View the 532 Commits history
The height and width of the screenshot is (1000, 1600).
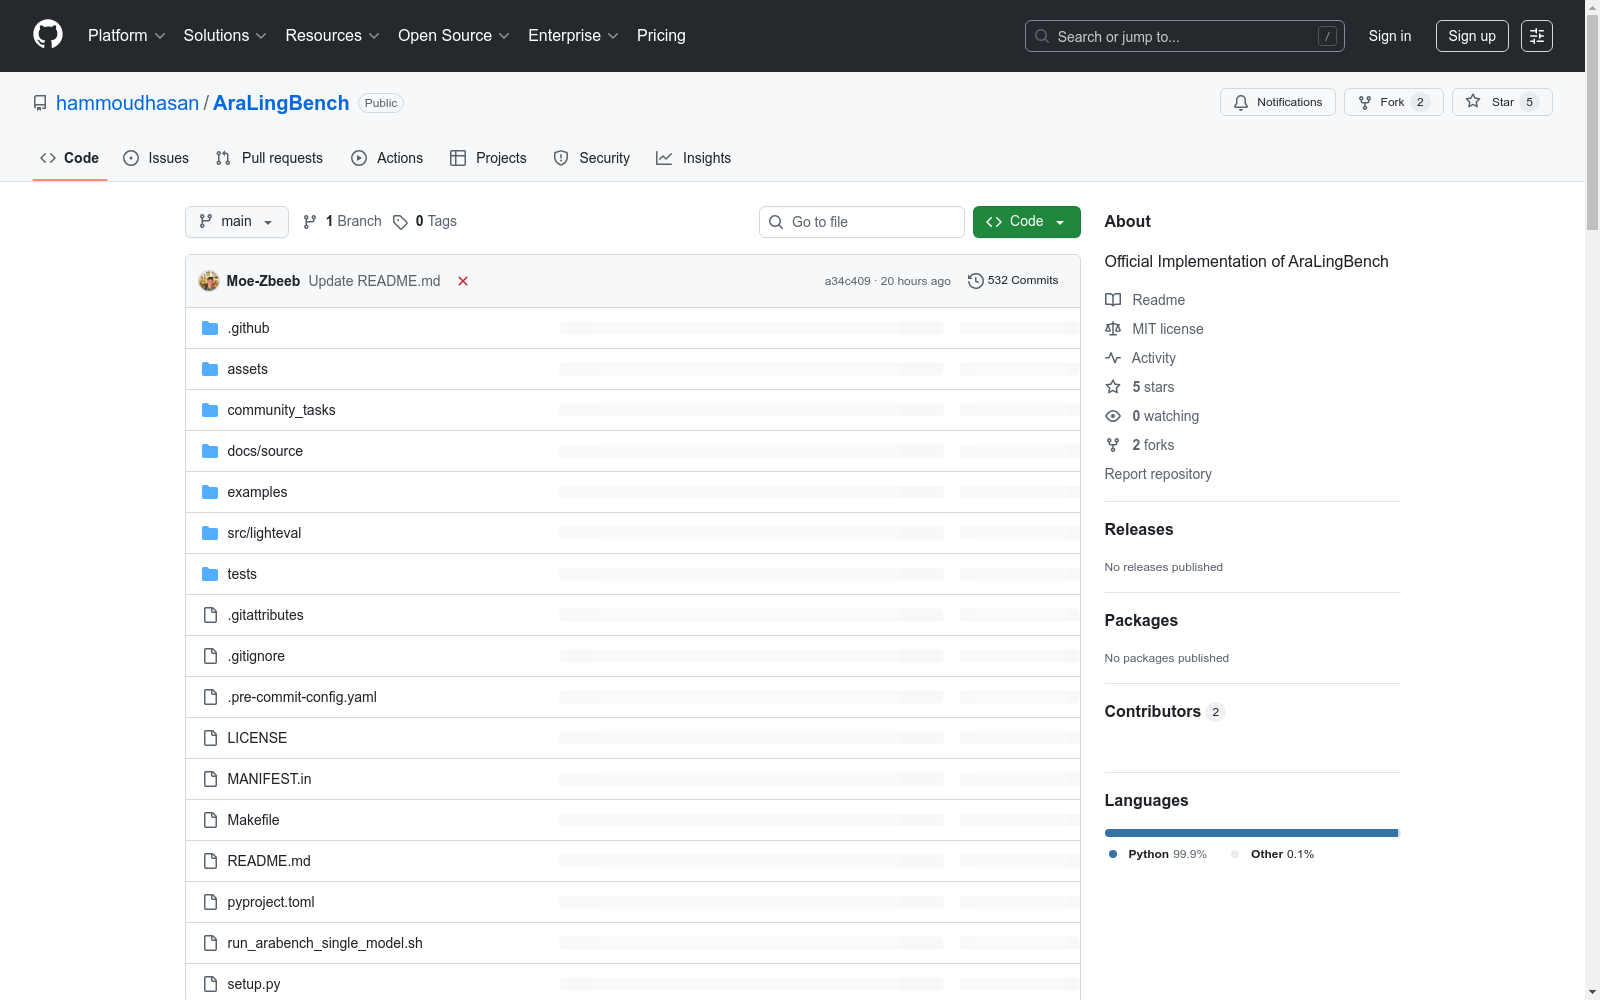(x=1013, y=281)
